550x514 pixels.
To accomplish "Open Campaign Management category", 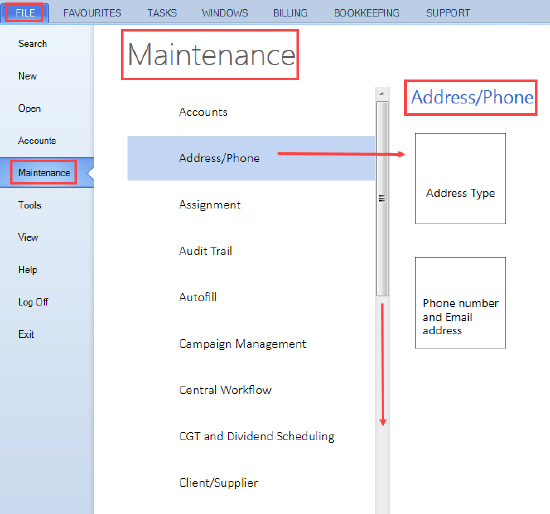I will coord(242,344).
